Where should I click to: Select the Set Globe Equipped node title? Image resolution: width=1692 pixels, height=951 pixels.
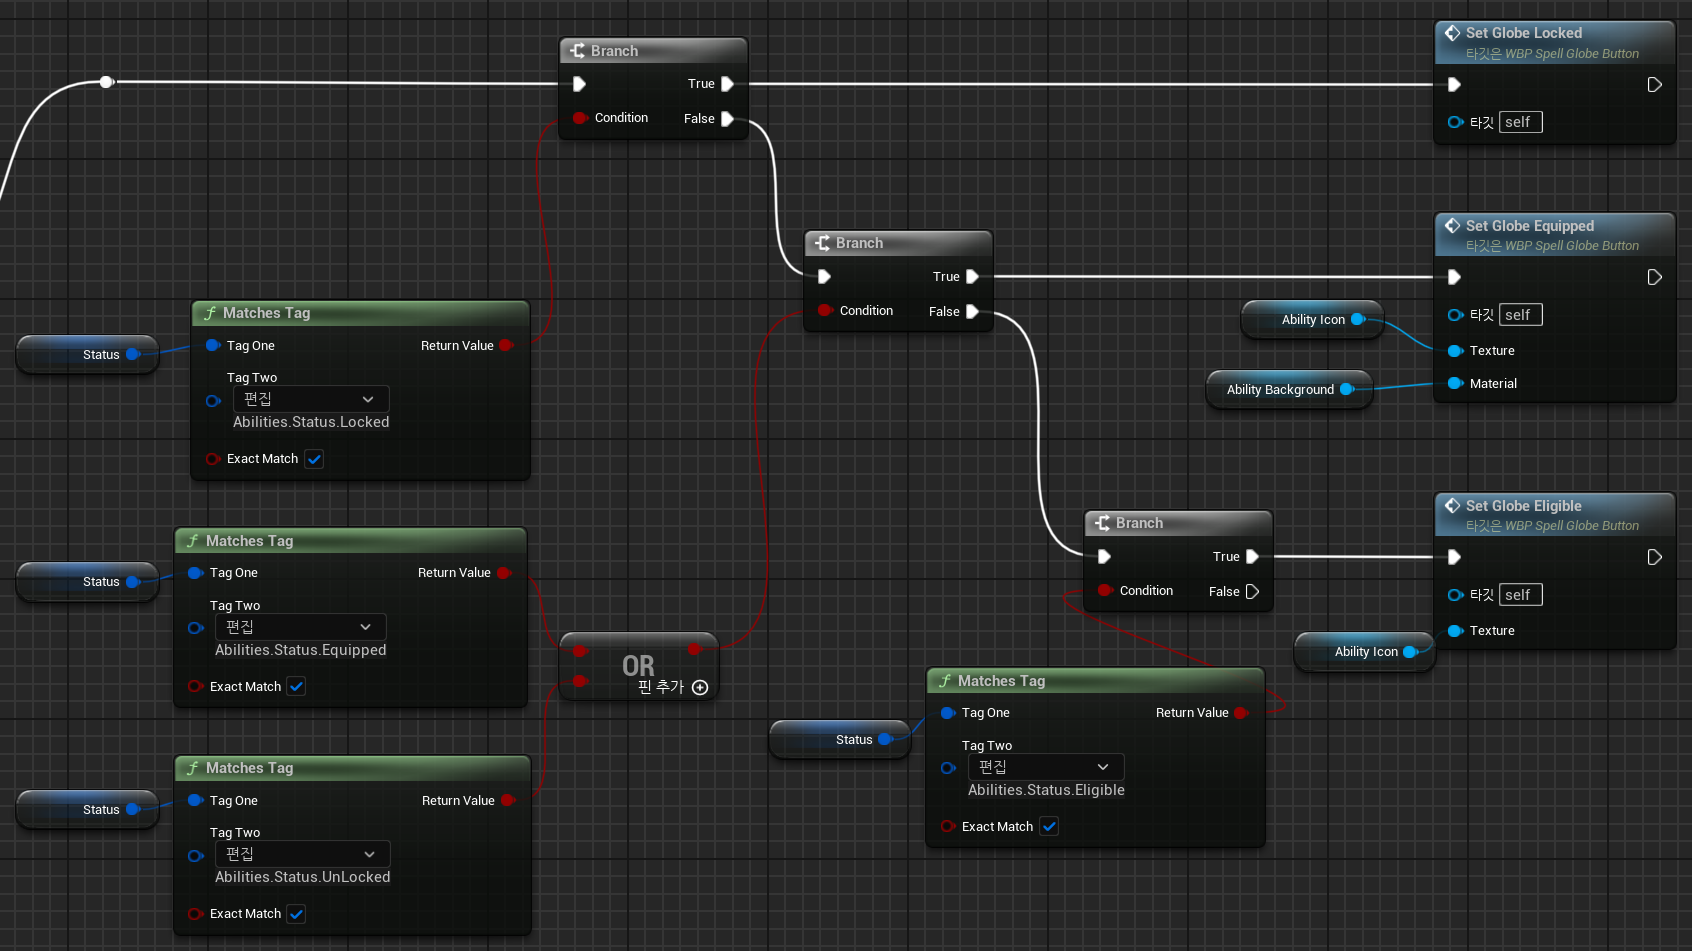click(1530, 226)
